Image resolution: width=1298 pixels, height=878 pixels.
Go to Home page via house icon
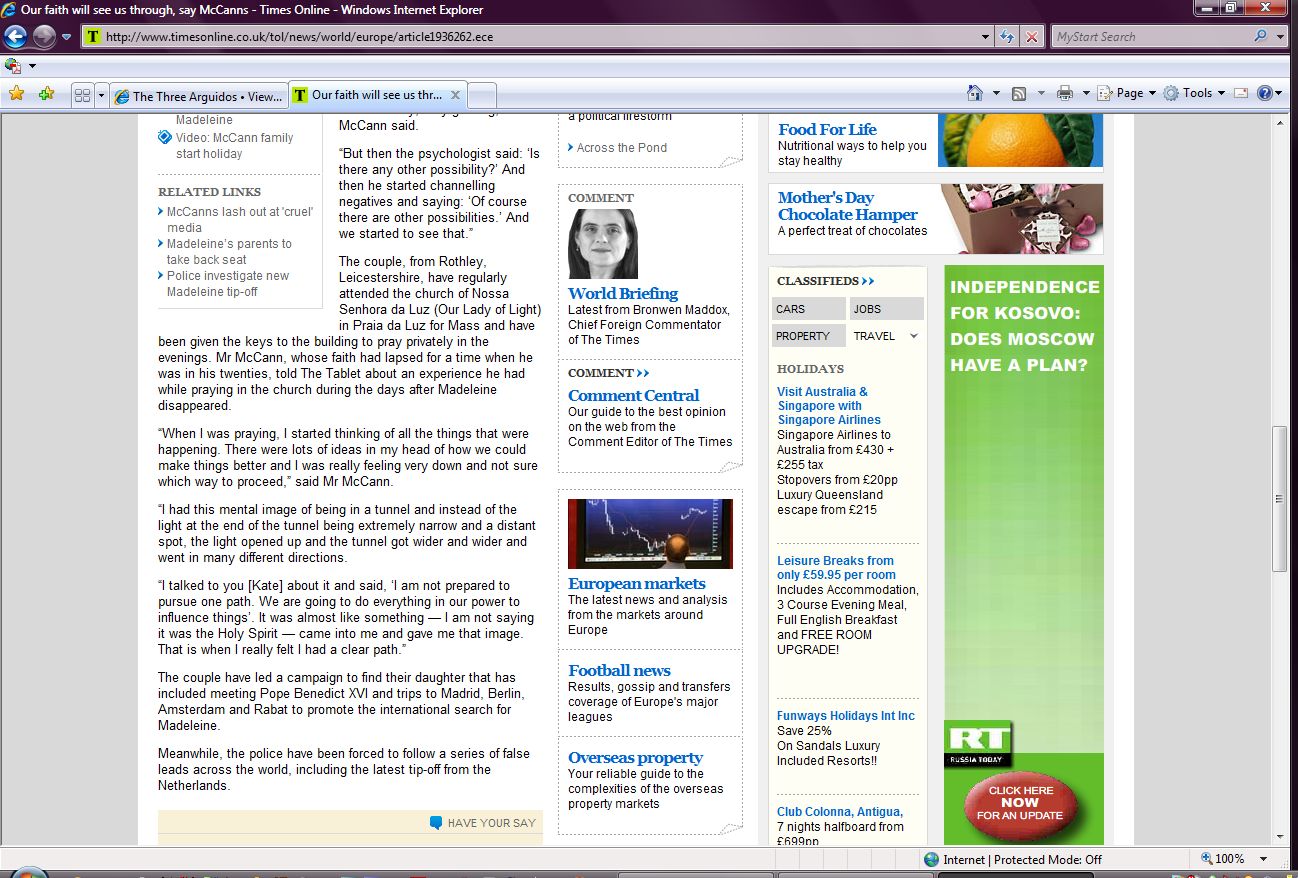point(975,93)
